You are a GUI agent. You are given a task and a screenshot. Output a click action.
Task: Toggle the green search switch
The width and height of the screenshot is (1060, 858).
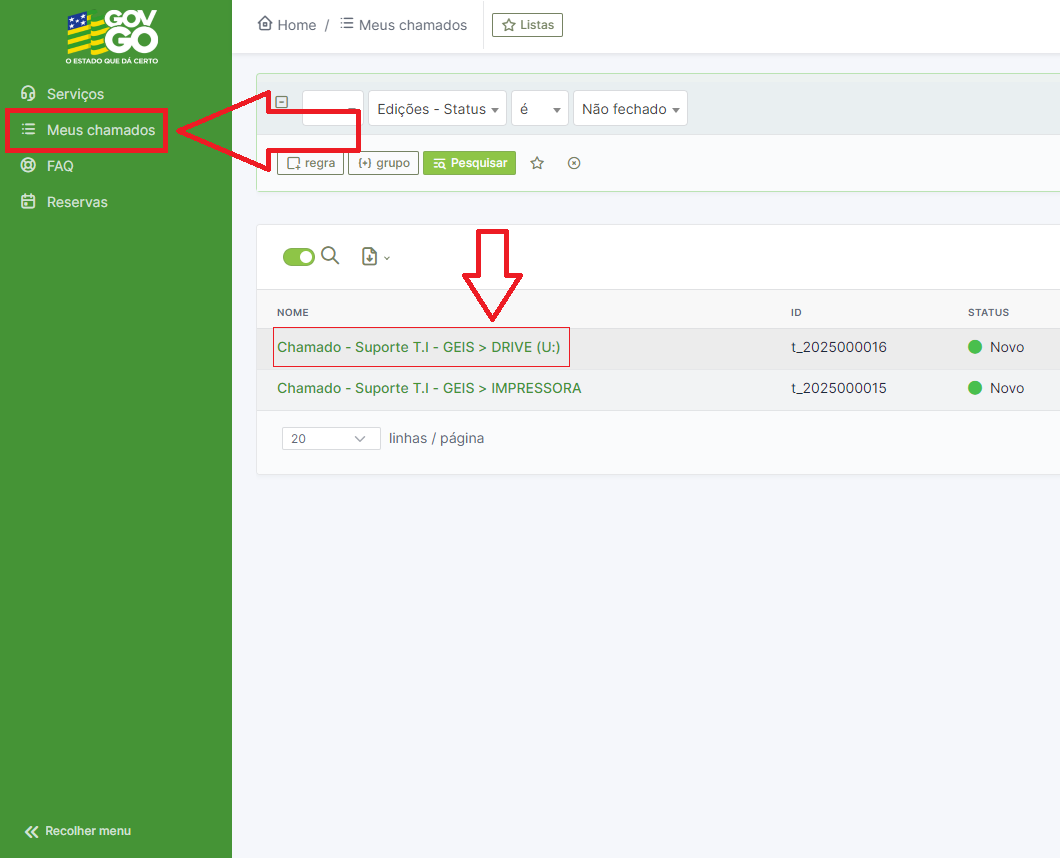click(299, 257)
